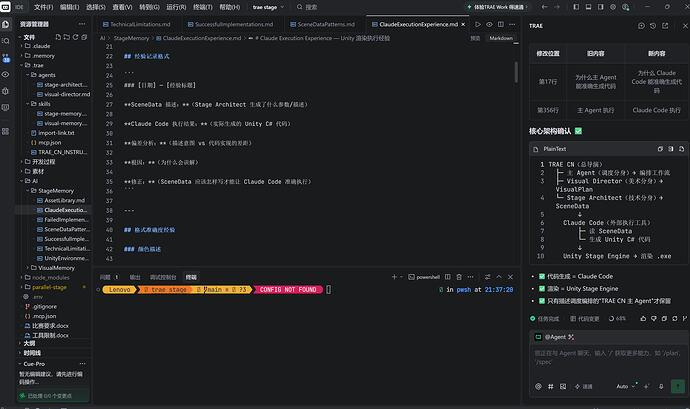
Task: Open source control with the blue badge
Action: [6, 58]
